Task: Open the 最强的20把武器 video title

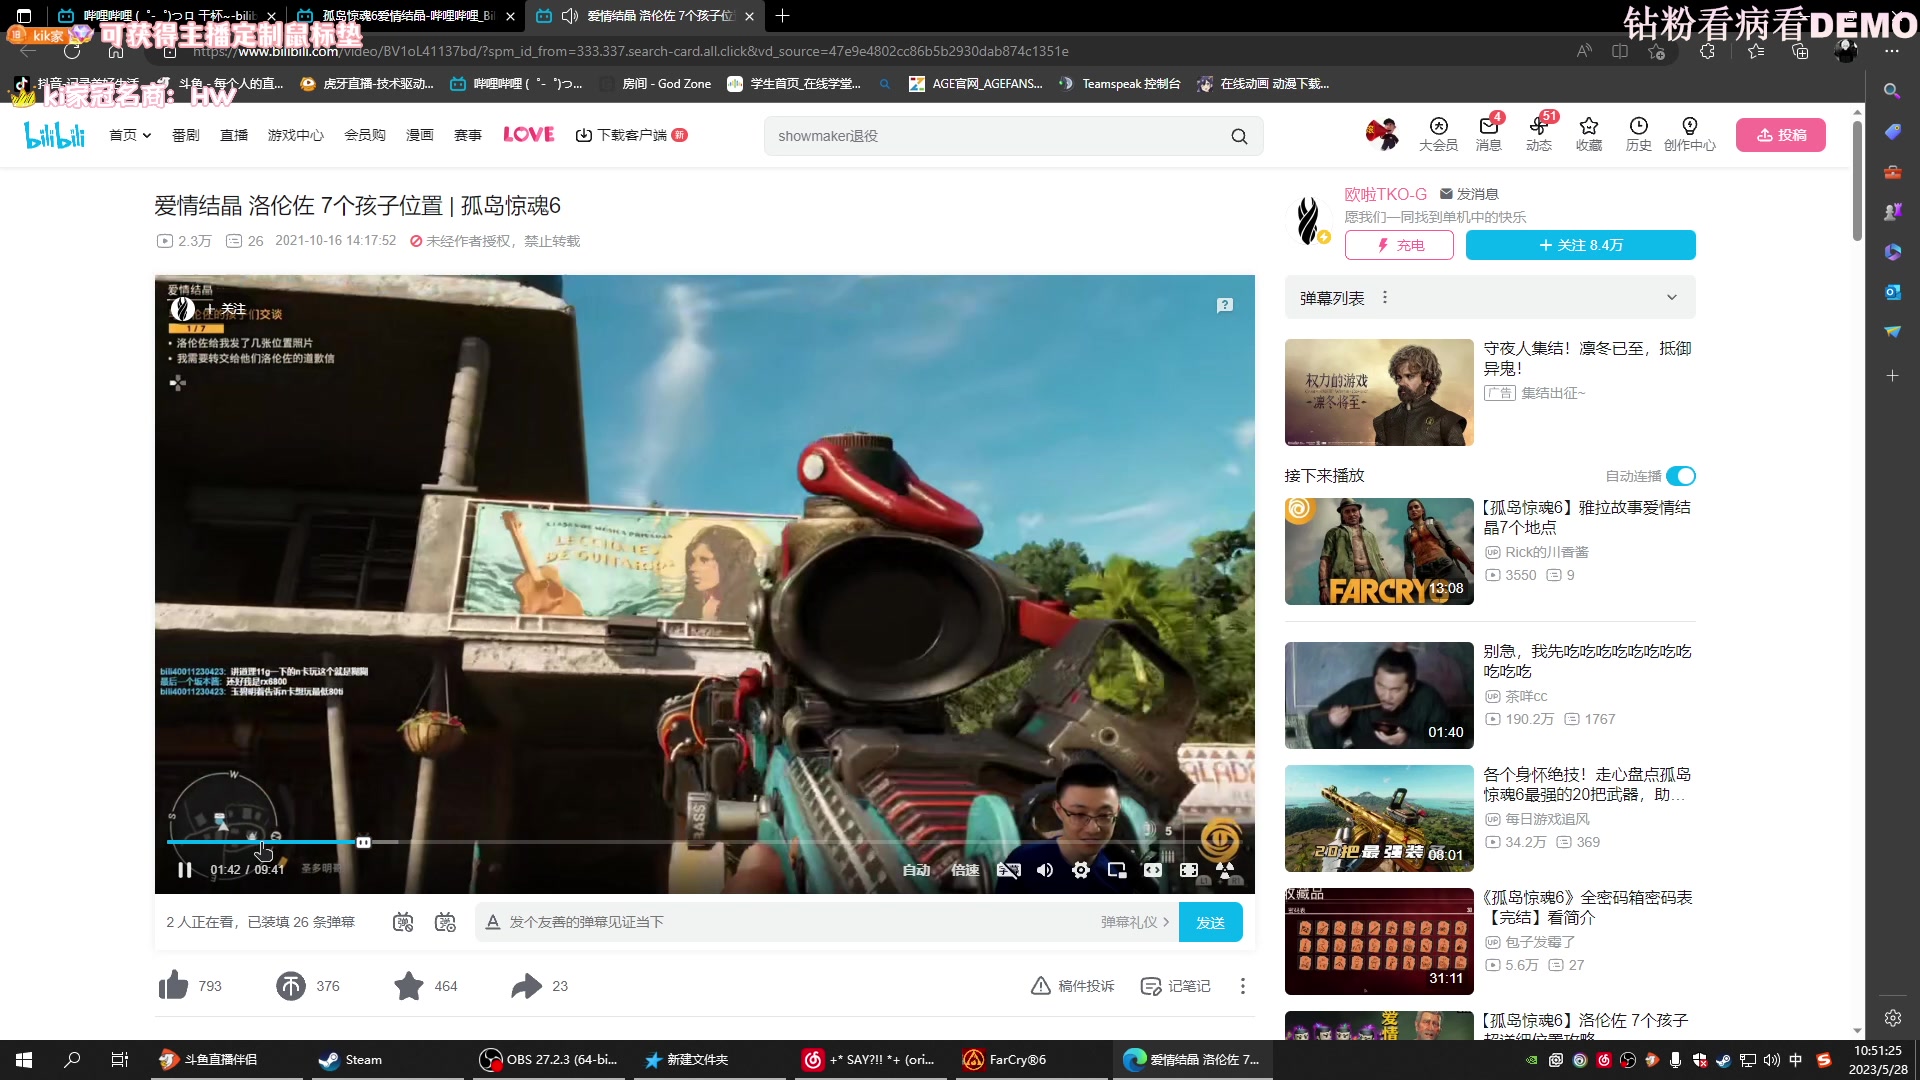Action: pos(1587,784)
